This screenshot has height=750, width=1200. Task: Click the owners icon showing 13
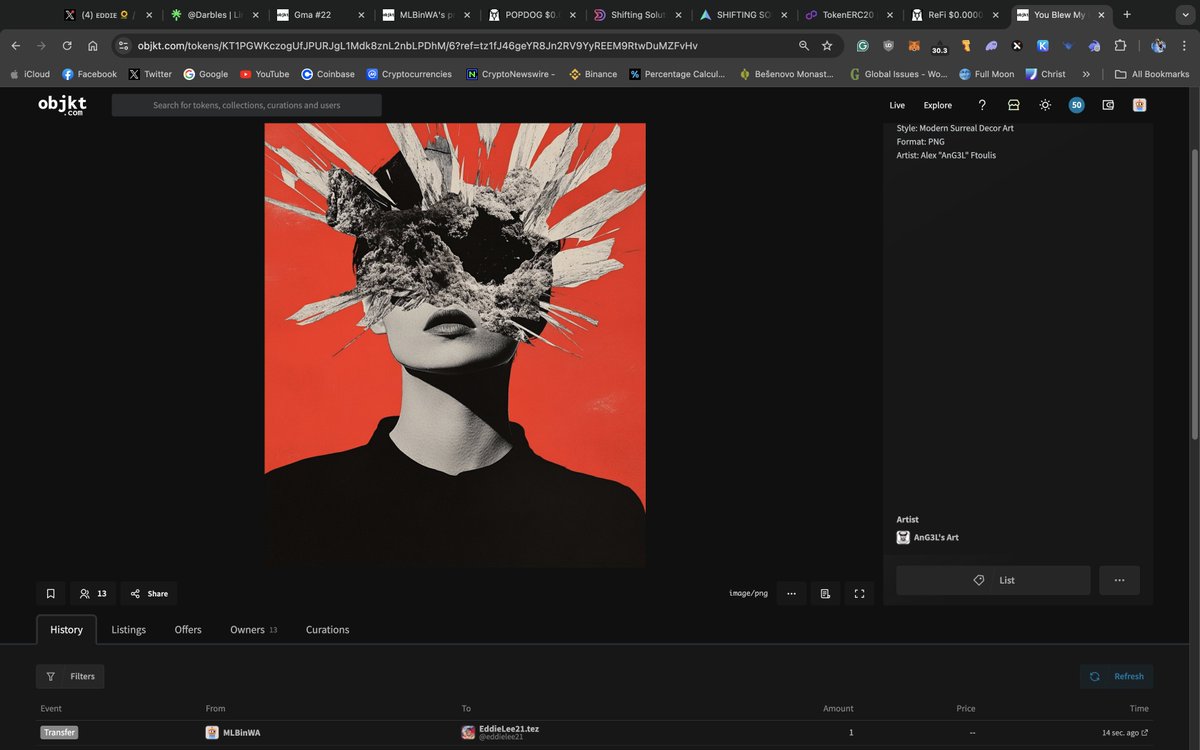pos(92,593)
